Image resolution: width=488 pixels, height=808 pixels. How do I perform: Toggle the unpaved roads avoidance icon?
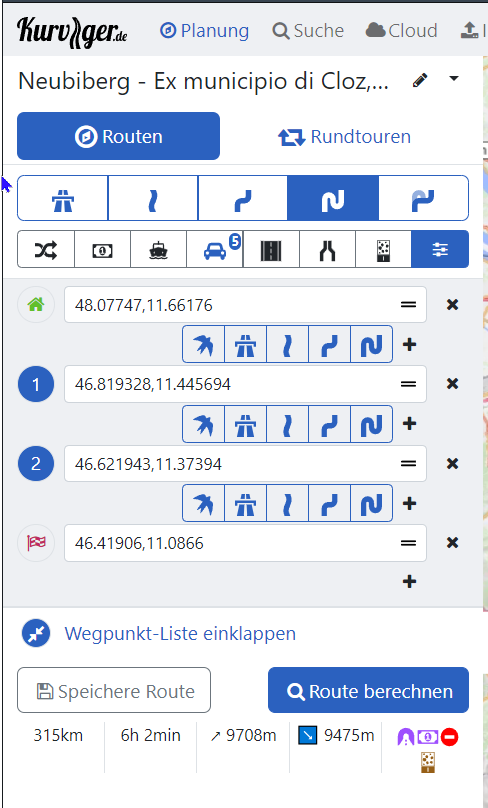(383, 250)
